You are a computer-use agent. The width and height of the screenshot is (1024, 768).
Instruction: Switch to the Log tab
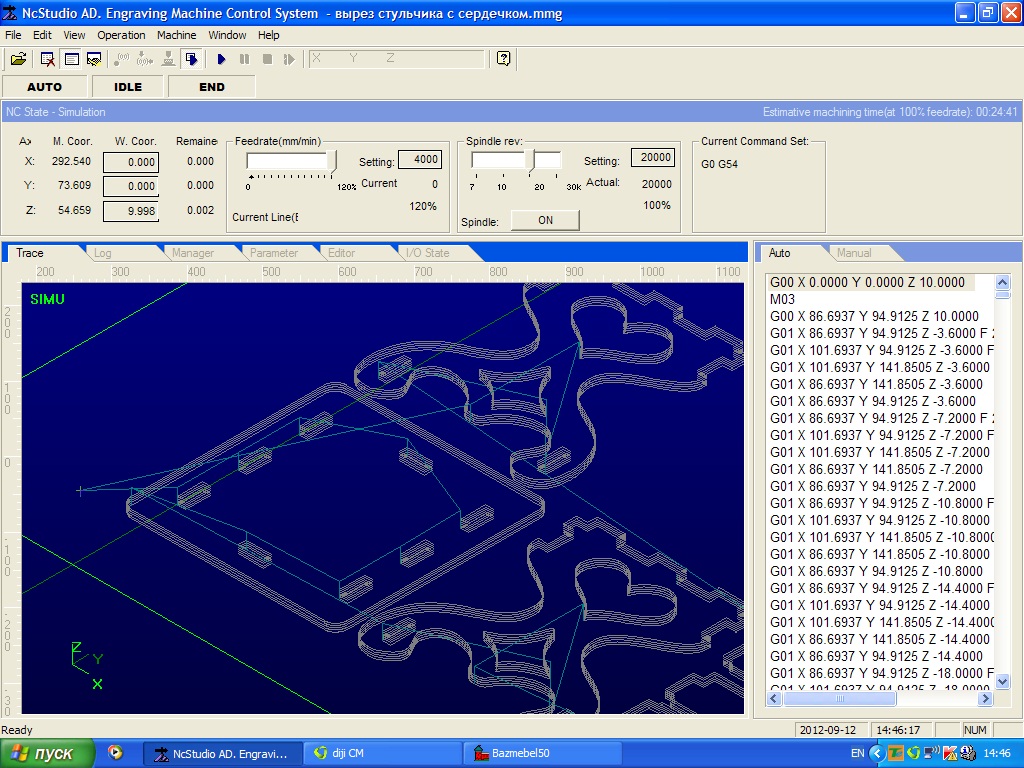(x=103, y=253)
